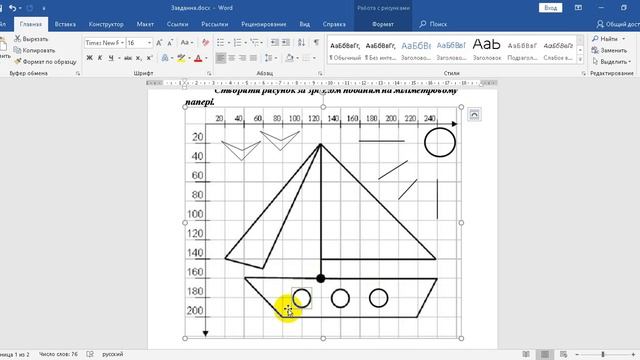The width and height of the screenshot is (640, 360).
Task: Switch to Web Layout view icon
Action: 563,354
